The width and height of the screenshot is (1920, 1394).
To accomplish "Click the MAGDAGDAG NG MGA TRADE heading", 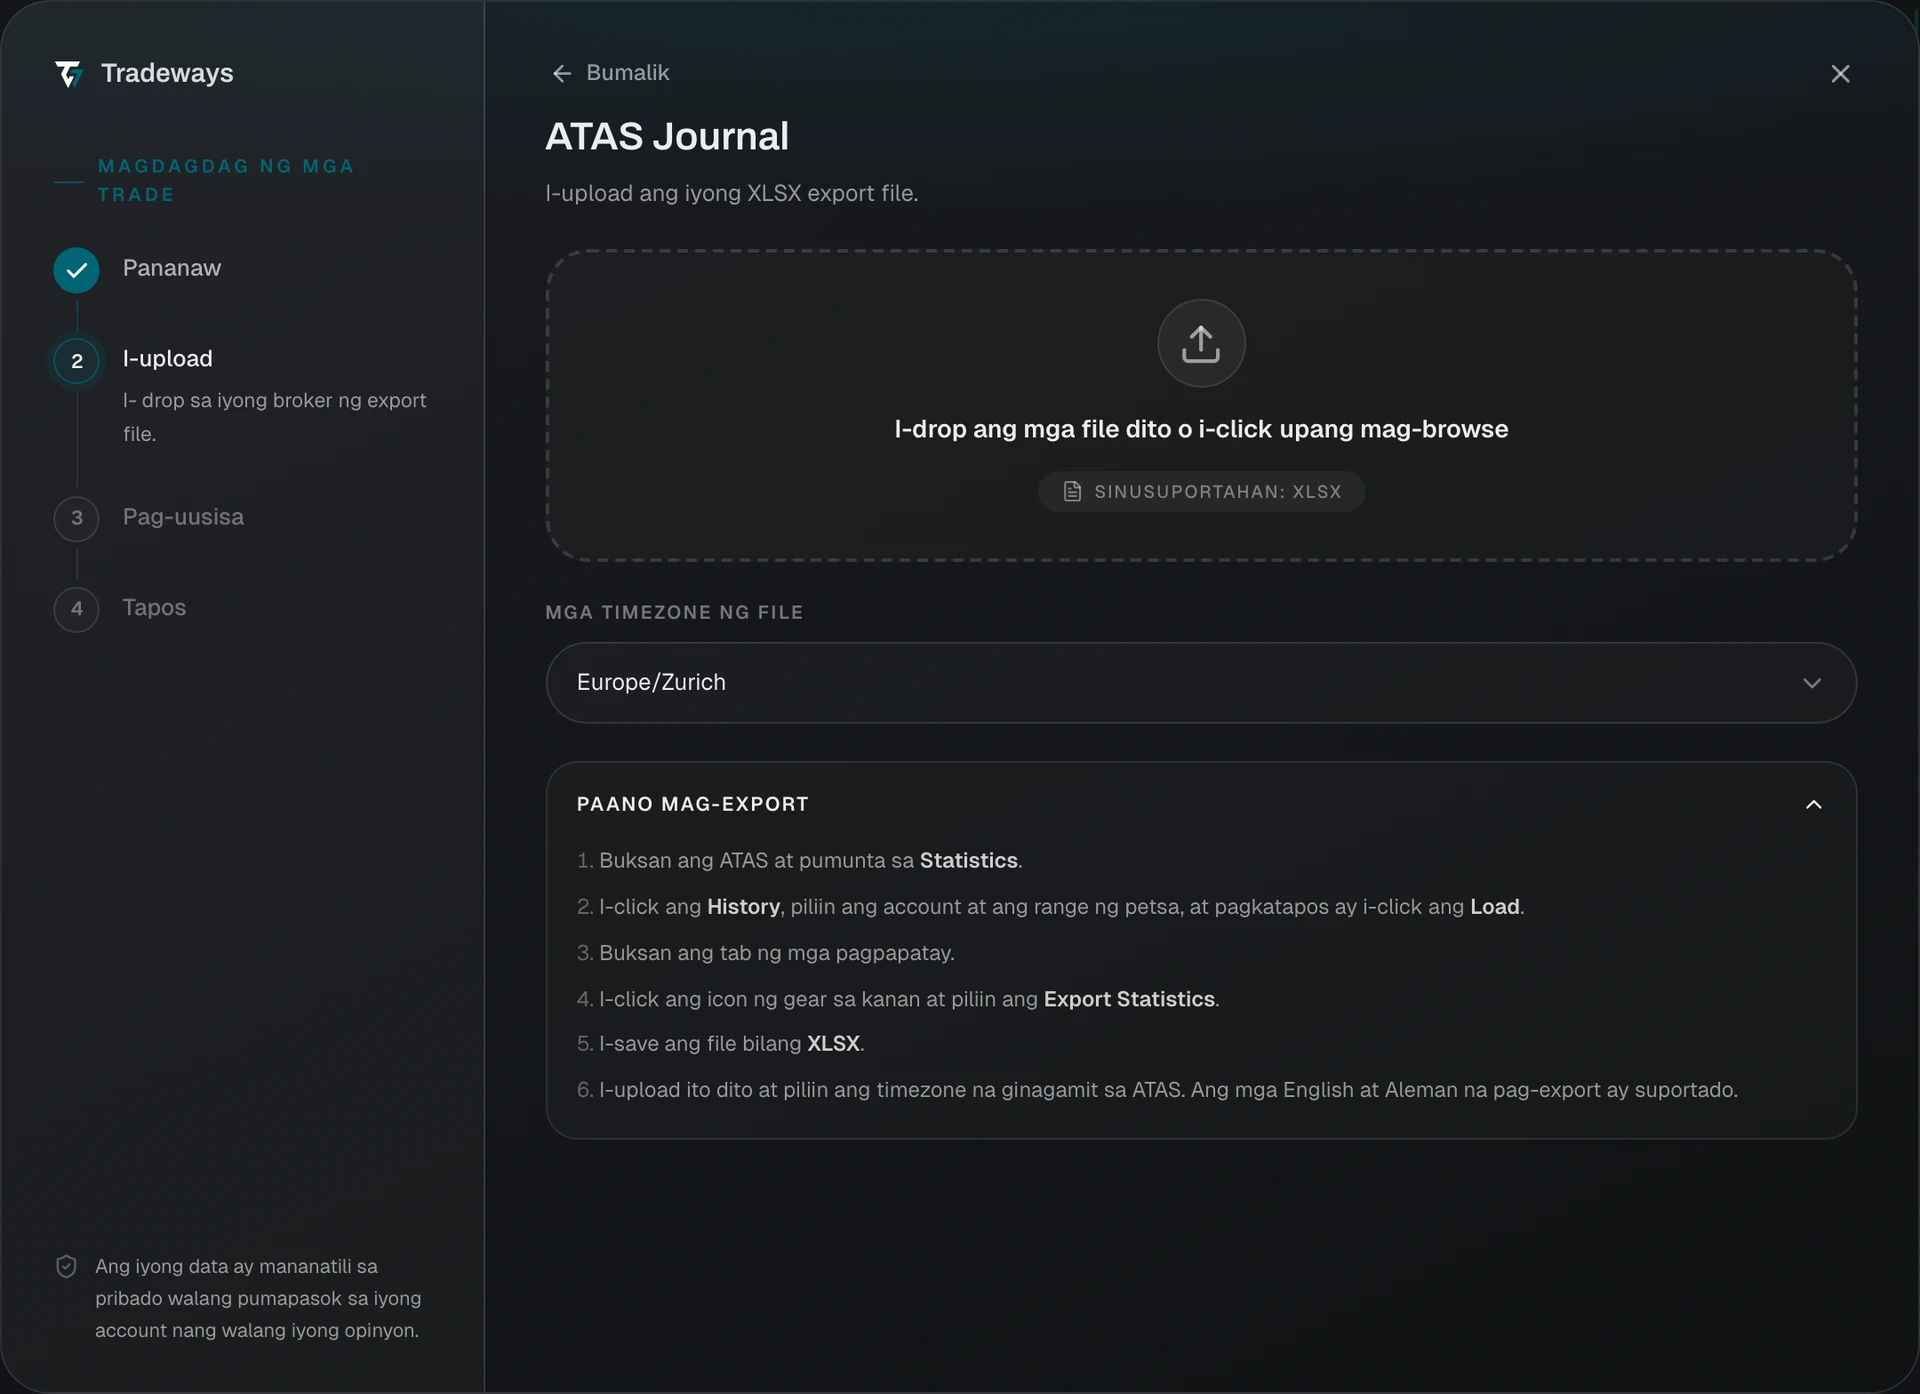I will coord(226,180).
